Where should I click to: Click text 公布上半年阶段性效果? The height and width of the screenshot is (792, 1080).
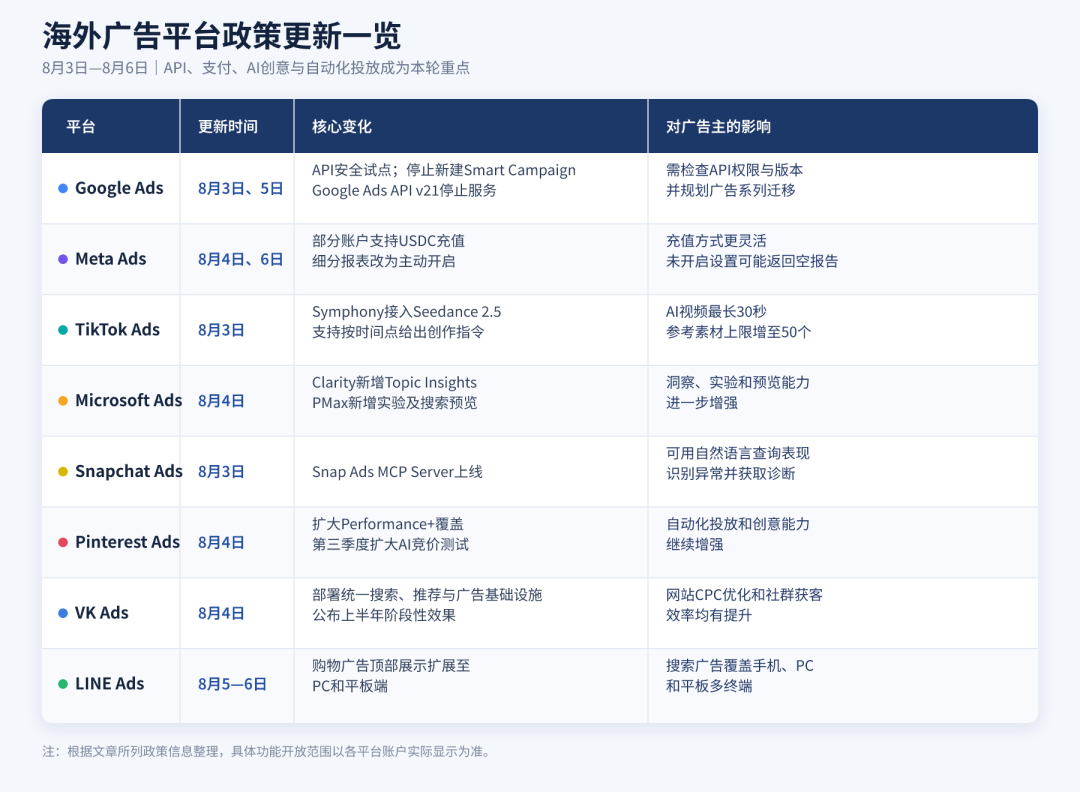click(x=384, y=615)
